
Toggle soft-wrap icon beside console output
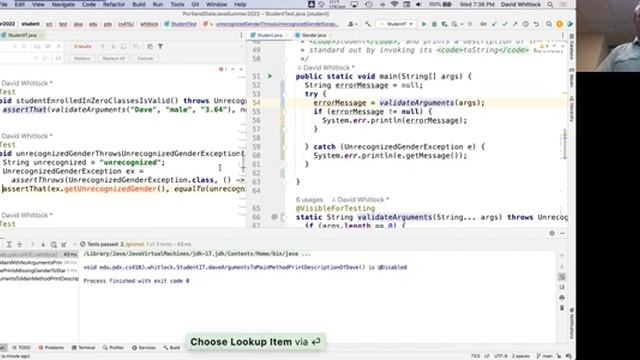point(562,277)
